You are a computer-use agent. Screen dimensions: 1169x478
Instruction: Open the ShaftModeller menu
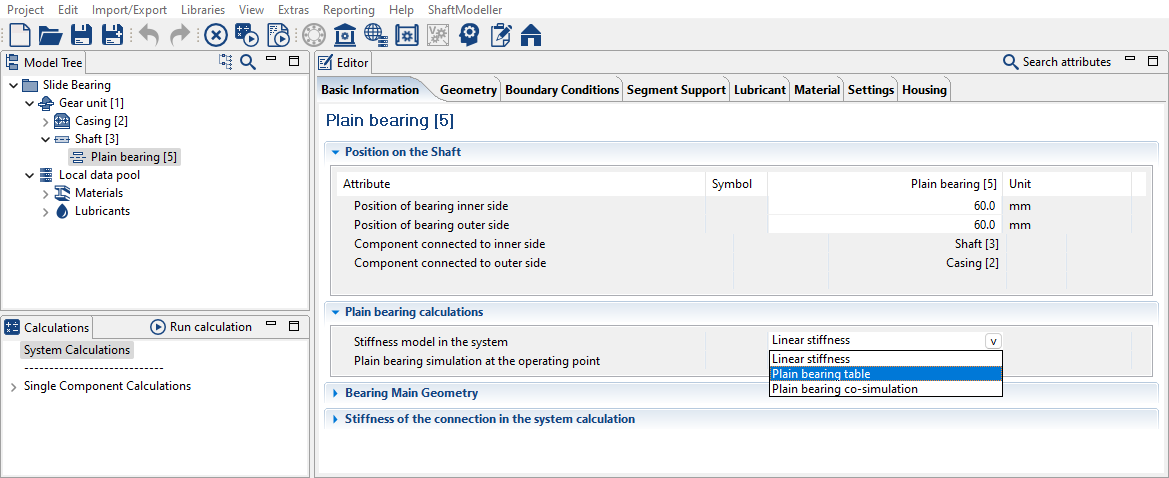click(x=465, y=10)
